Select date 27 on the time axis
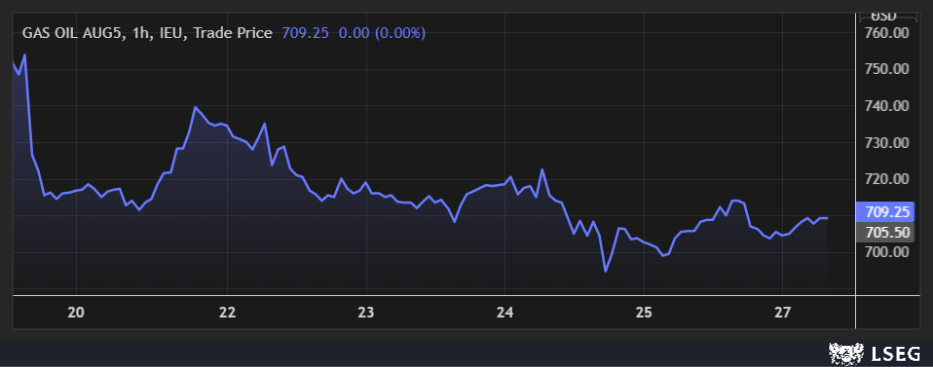The width and height of the screenshot is (933, 367). click(x=782, y=313)
